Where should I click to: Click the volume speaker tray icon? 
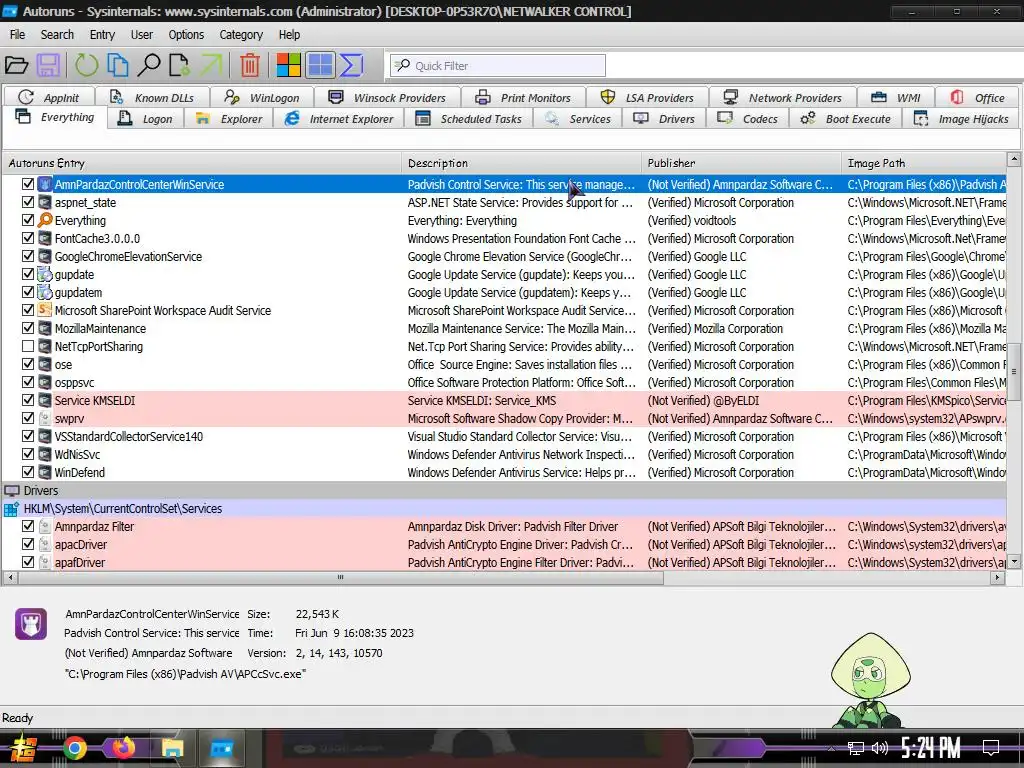pos(880,748)
